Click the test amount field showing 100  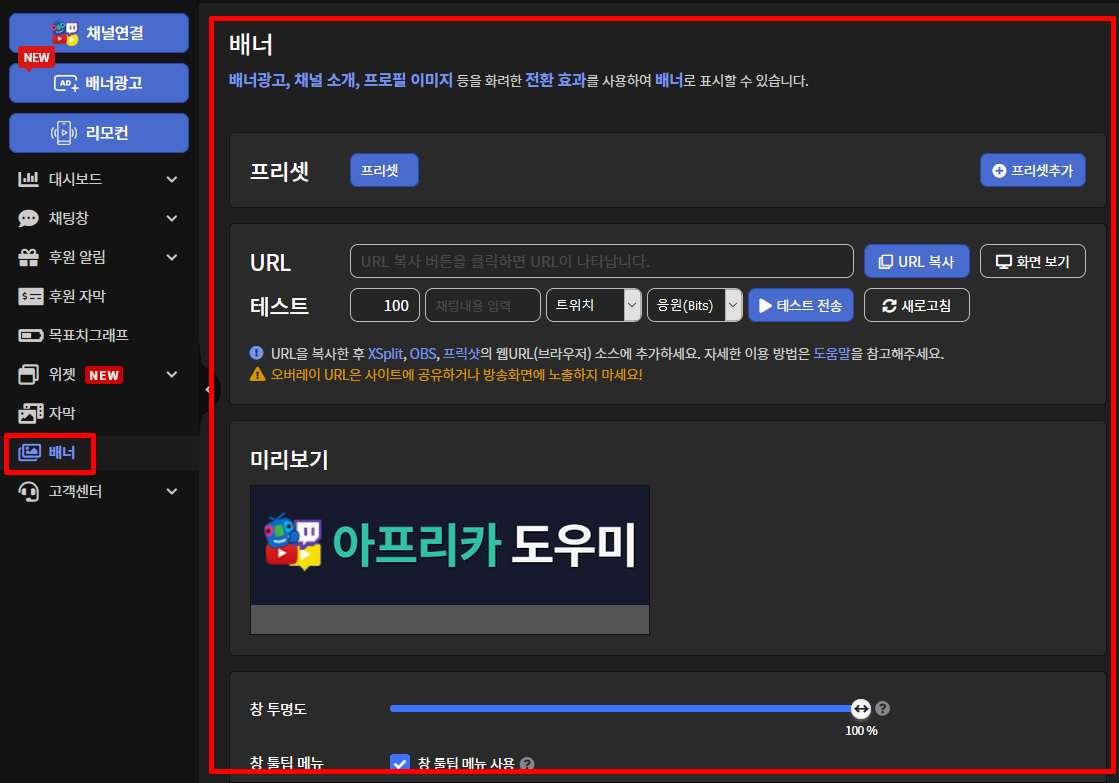[x=385, y=305]
